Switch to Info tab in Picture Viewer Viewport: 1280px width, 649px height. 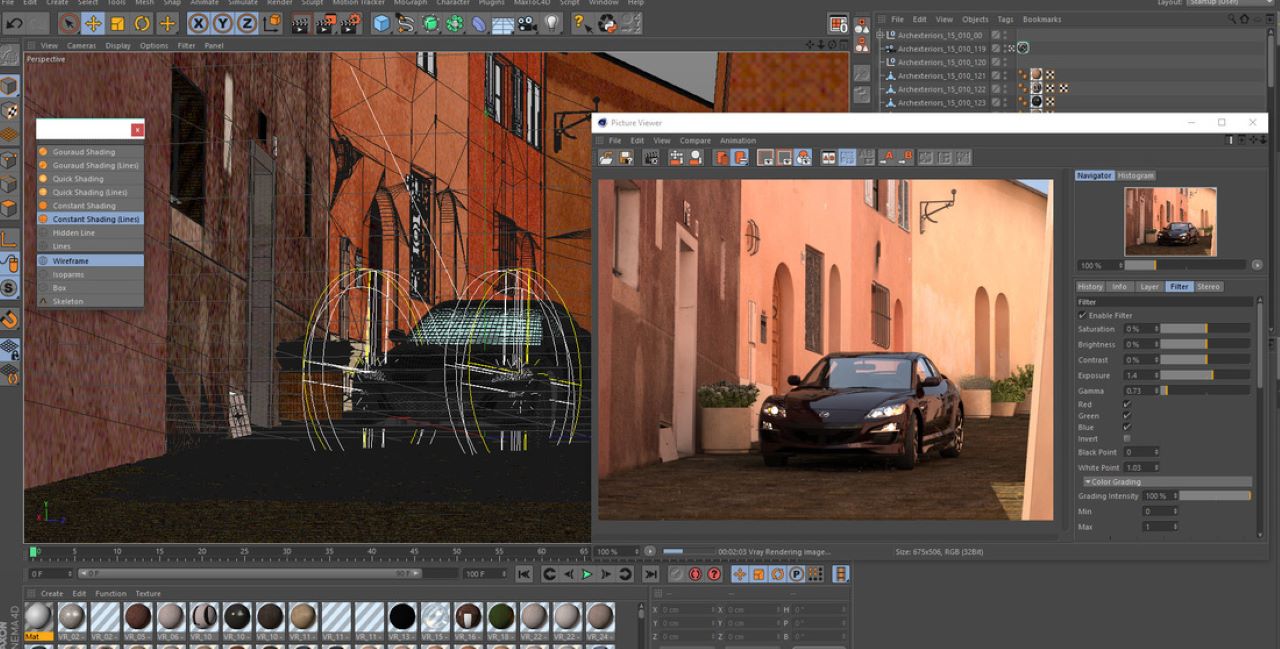[1120, 287]
